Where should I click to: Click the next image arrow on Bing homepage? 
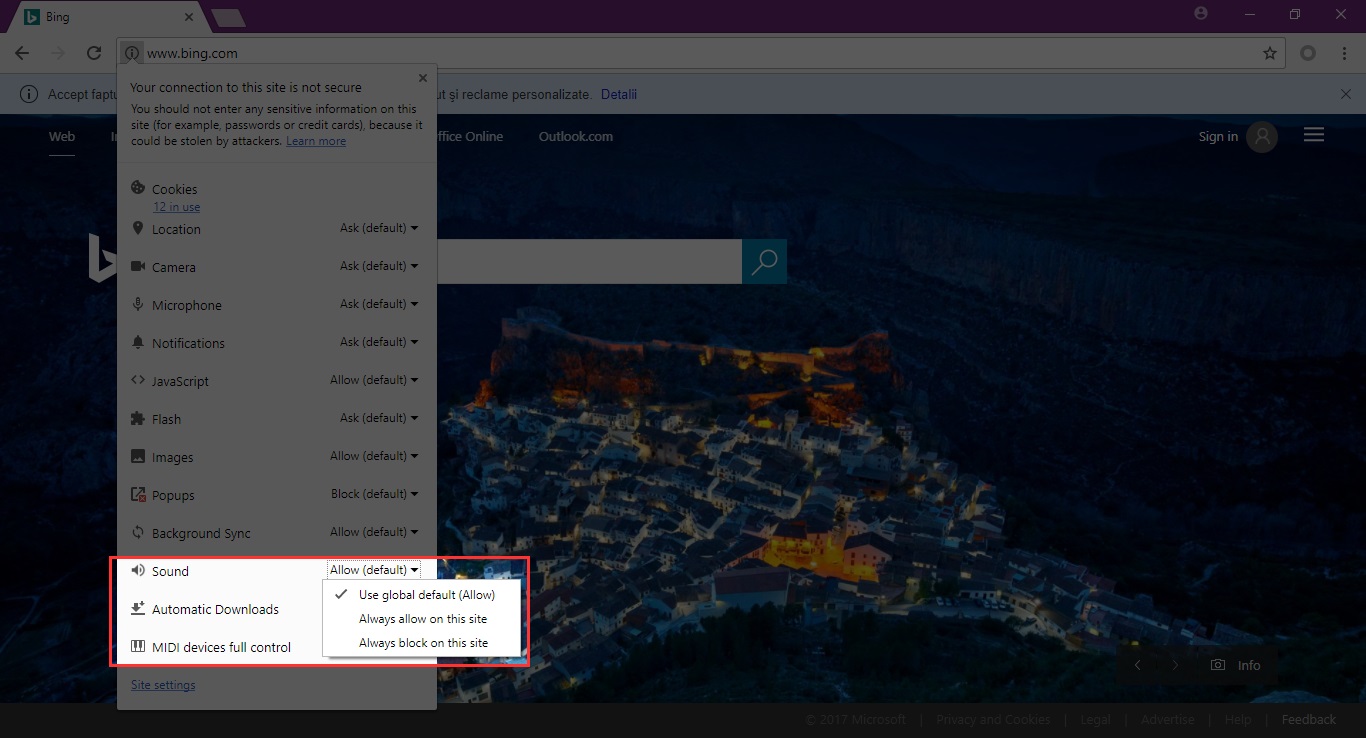coord(1176,665)
